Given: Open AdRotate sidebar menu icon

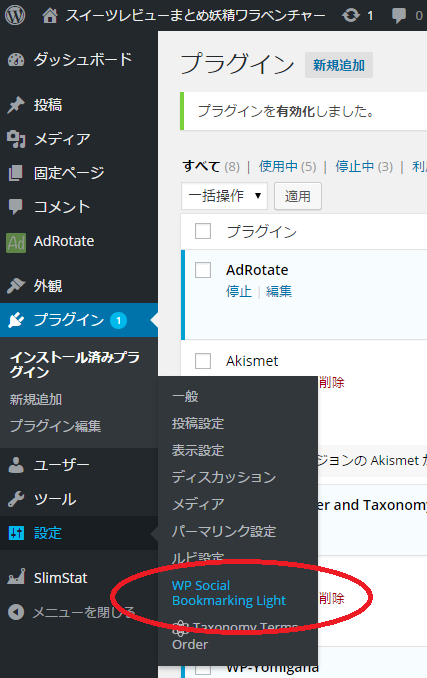Looking at the screenshot, I should point(16,242).
